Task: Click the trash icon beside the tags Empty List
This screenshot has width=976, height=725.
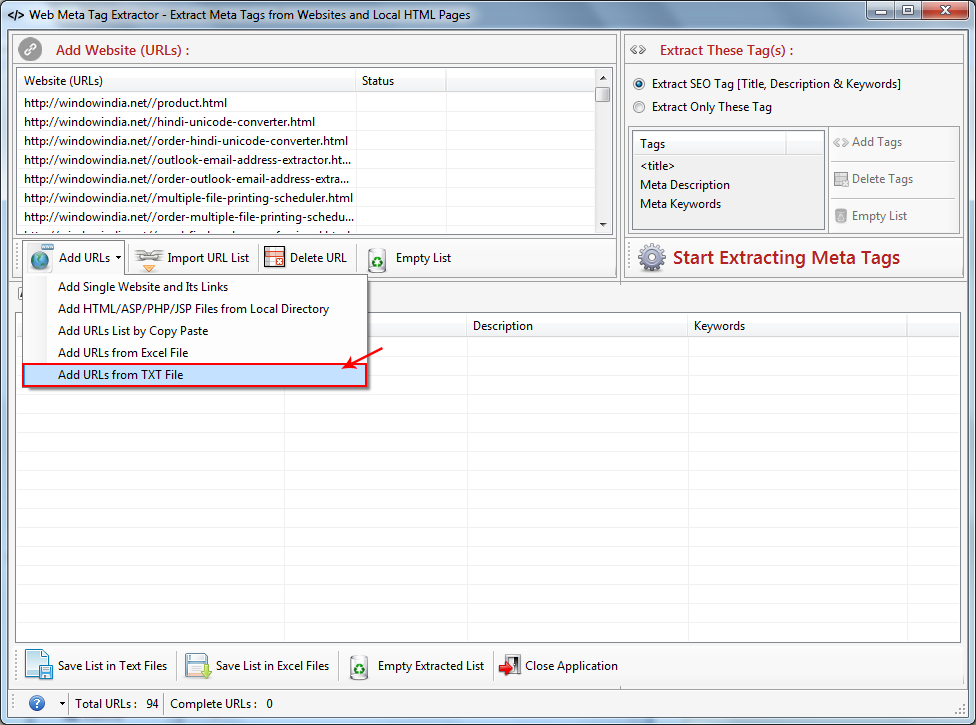Action: pyautogui.click(x=841, y=216)
